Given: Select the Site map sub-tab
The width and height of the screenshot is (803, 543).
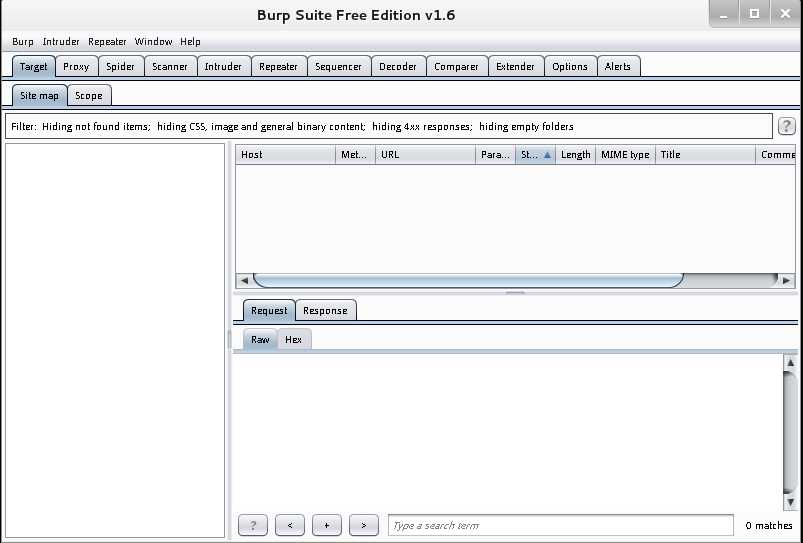Looking at the screenshot, I should 39,96.
